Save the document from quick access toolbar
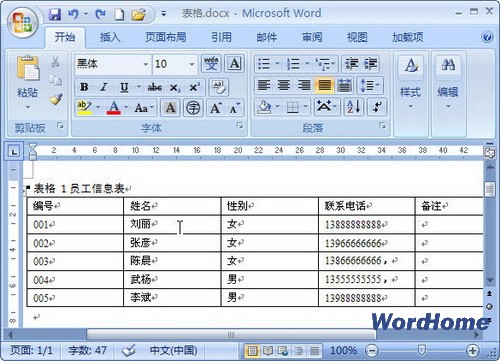 (x=55, y=14)
